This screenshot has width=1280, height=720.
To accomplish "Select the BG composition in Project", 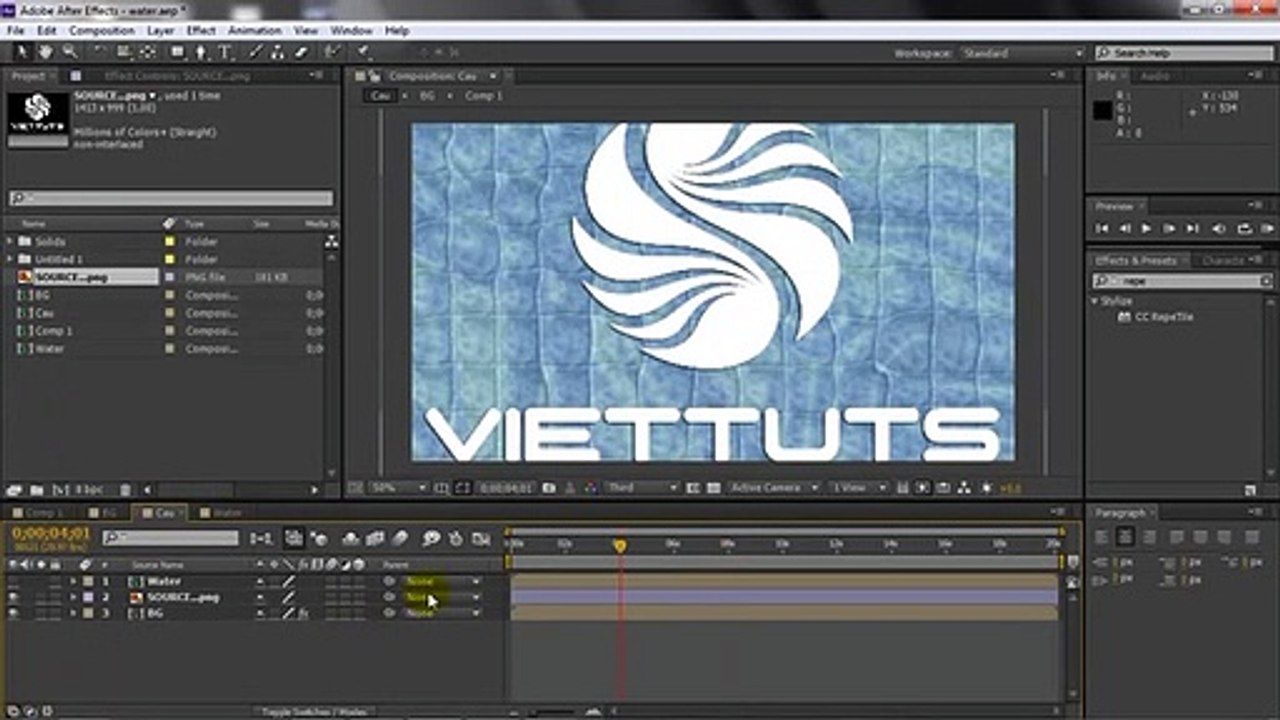I will (x=43, y=295).
